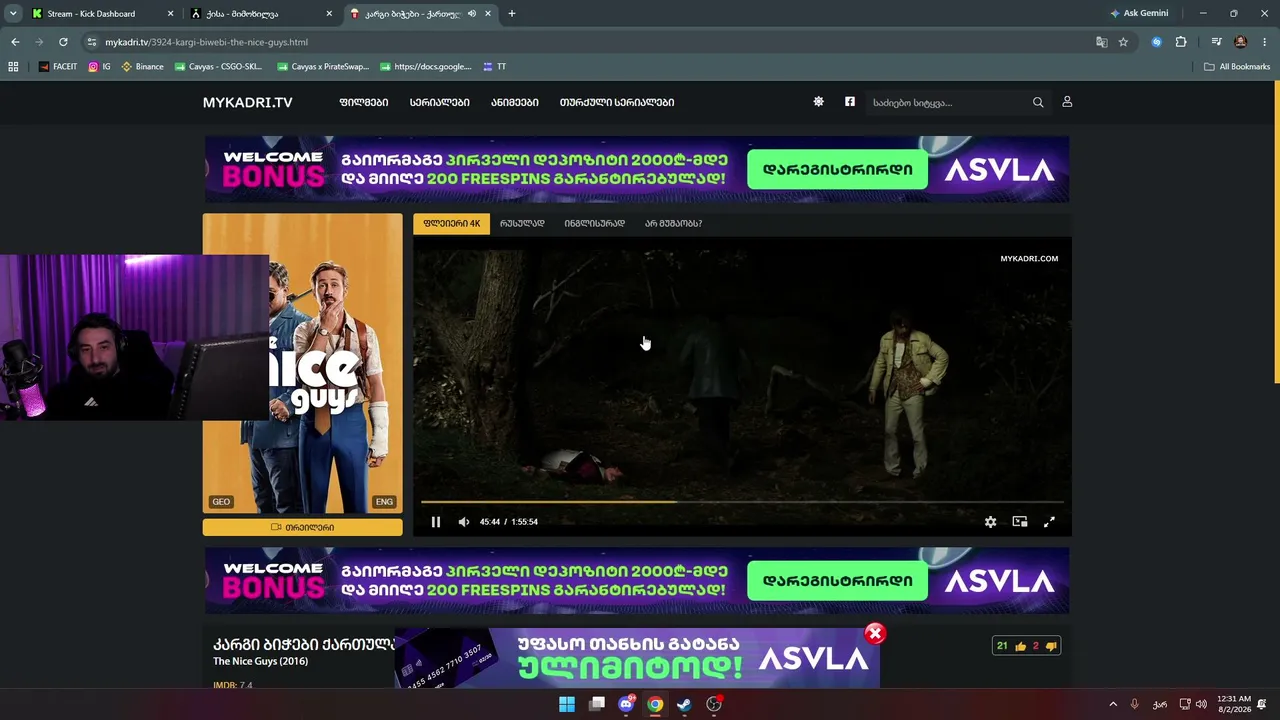Open Task View on the taskbar

point(597,704)
